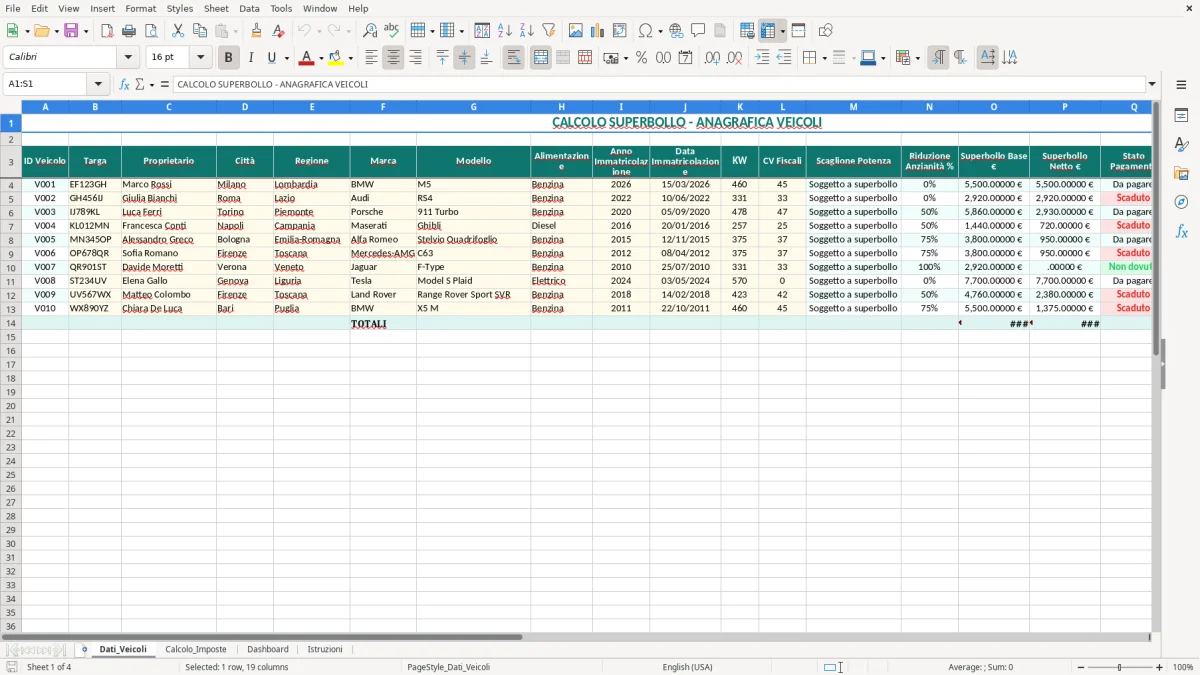
Task: Click row header 10
Action: [11, 267]
